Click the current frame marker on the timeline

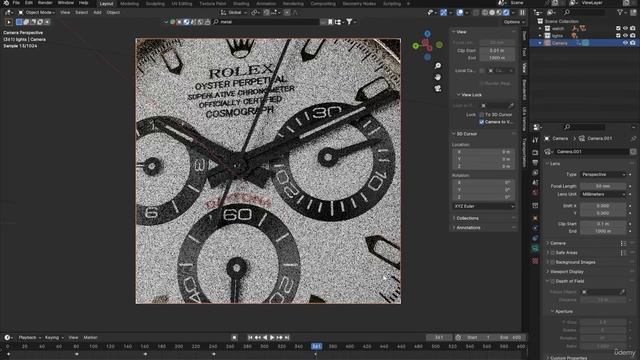point(316,347)
